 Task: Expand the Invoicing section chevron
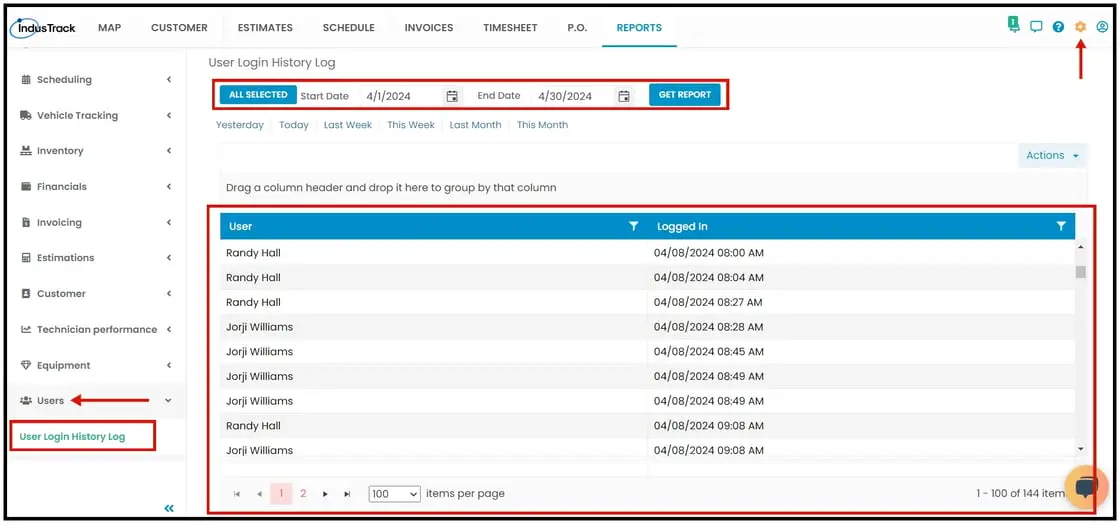169,222
